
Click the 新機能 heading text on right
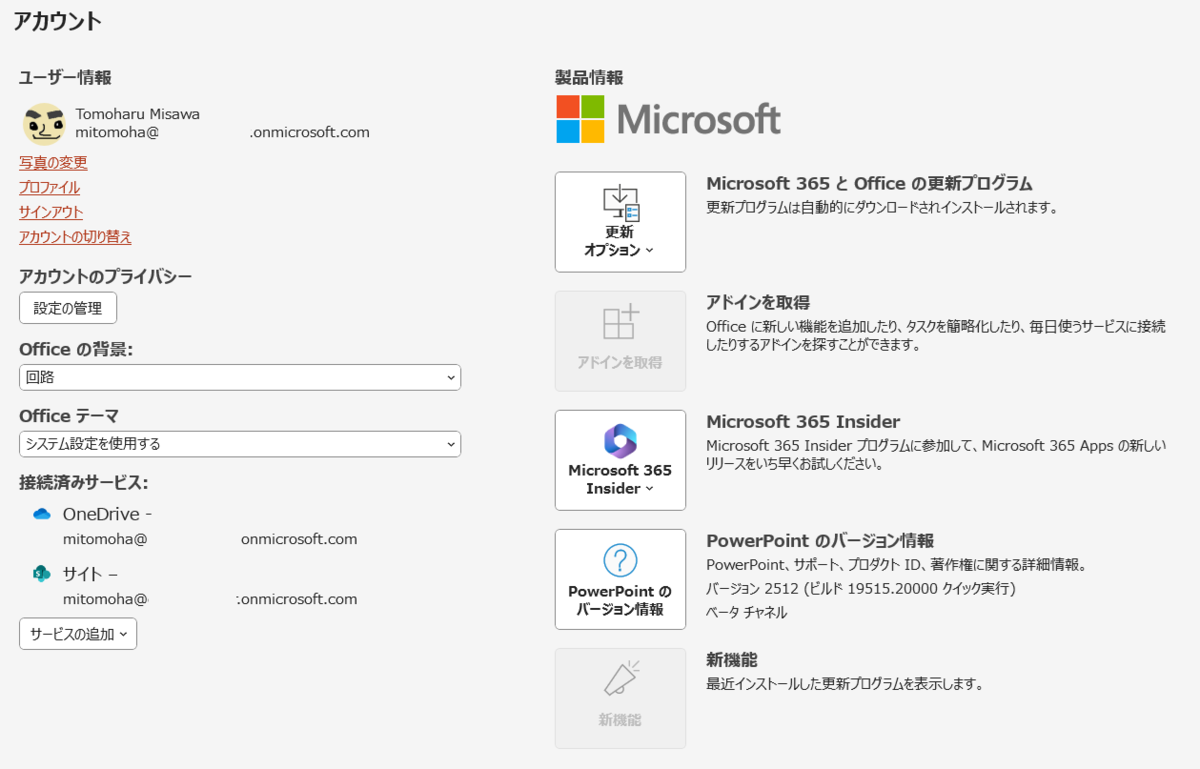tap(732, 660)
